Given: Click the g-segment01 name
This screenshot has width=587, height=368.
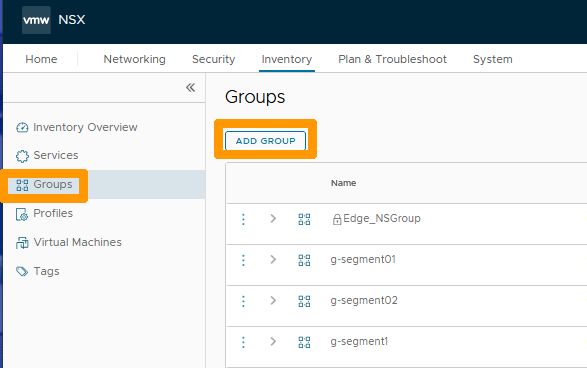Looking at the screenshot, I should tap(363, 259).
